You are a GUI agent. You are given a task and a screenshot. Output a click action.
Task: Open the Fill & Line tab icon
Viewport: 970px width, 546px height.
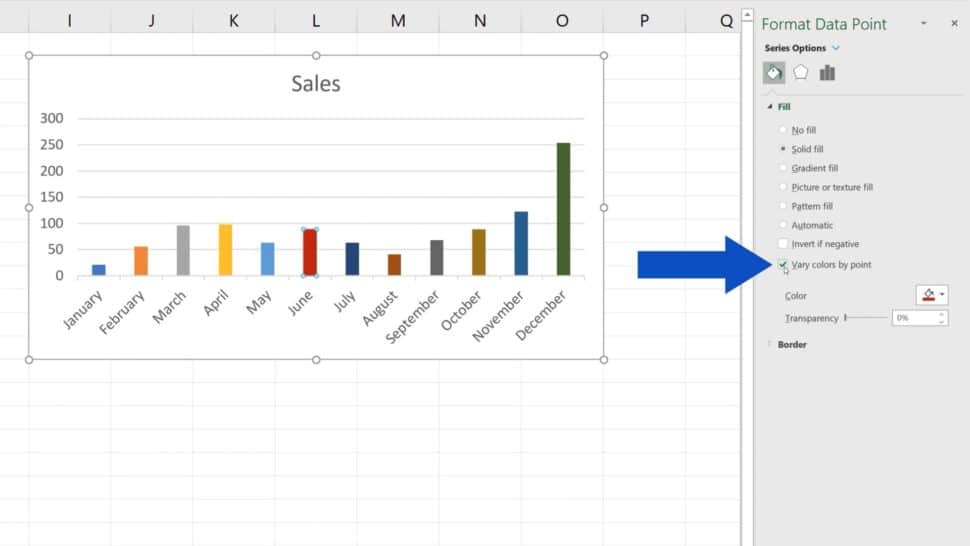[x=774, y=73]
